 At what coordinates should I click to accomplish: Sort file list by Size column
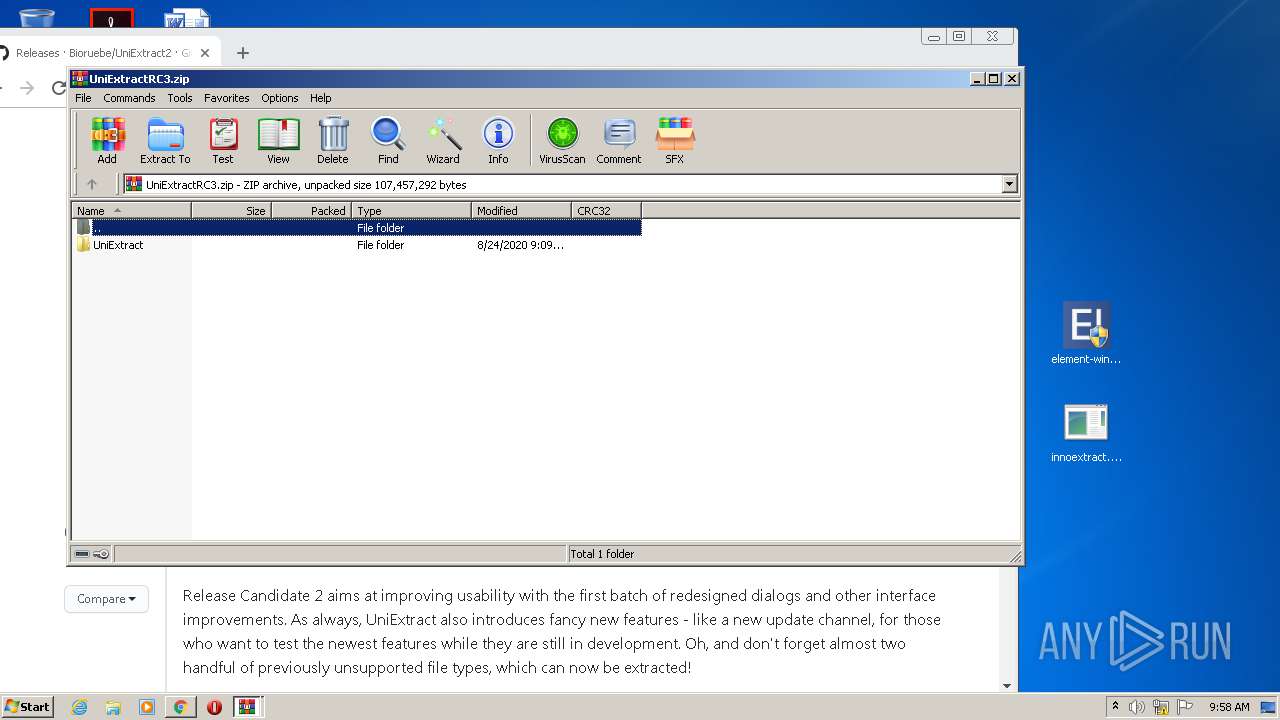pyautogui.click(x=231, y=210)
